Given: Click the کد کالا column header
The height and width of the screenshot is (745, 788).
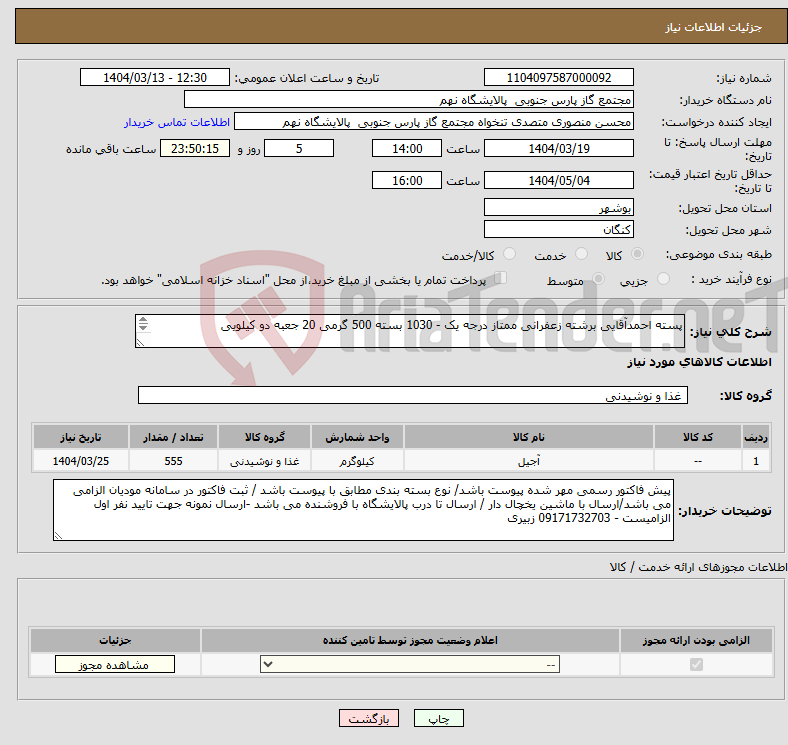Looking at the screenshot, I should [x=698, y=437].
